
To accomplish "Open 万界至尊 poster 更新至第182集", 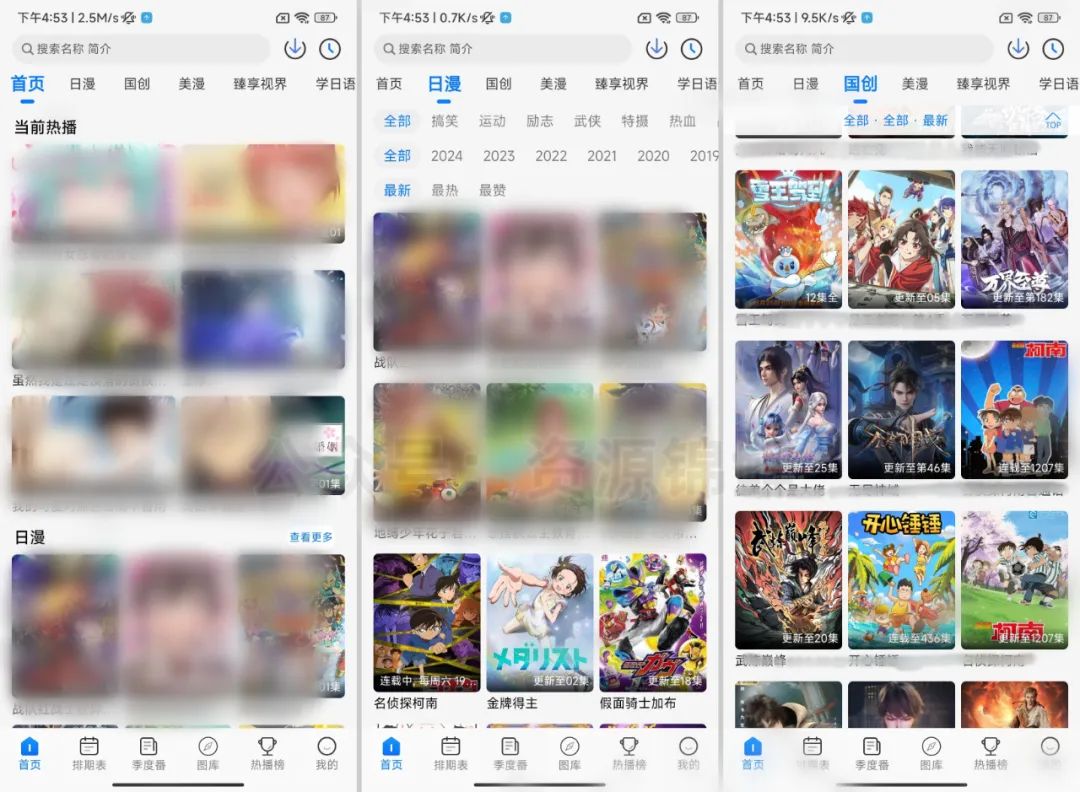I will (x=1015, y=239).
